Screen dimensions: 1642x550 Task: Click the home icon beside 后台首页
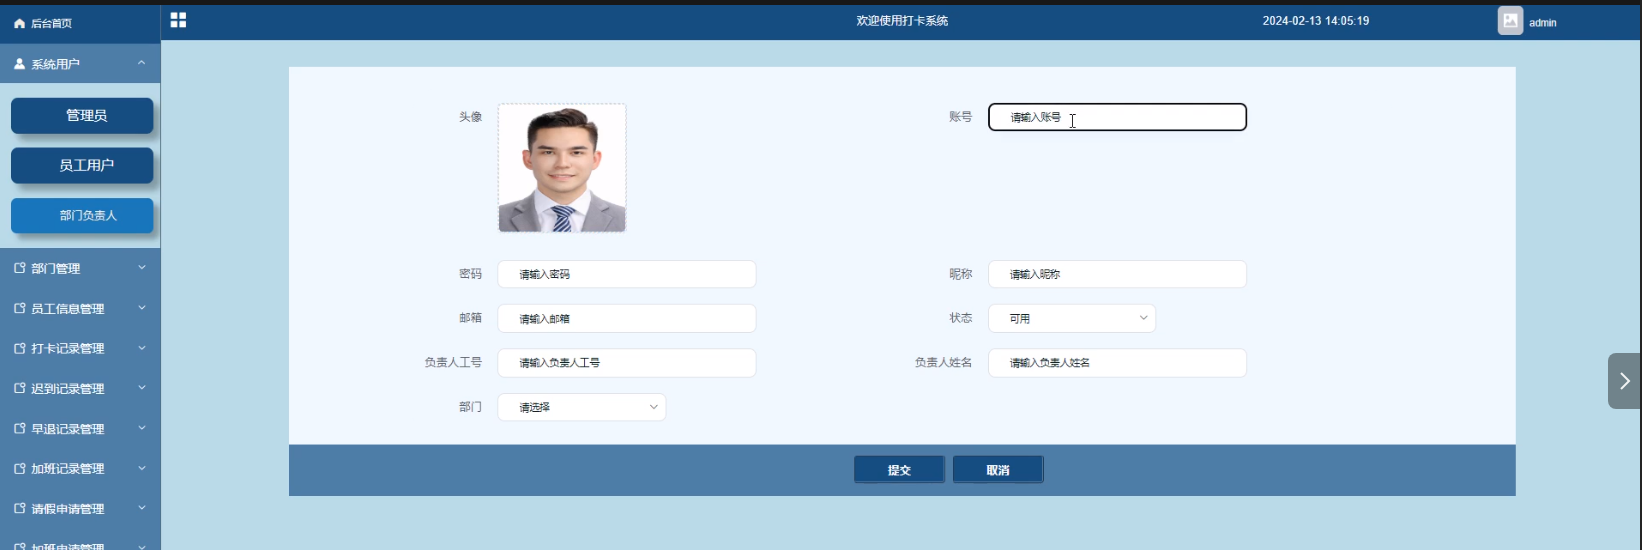point(19,23)
